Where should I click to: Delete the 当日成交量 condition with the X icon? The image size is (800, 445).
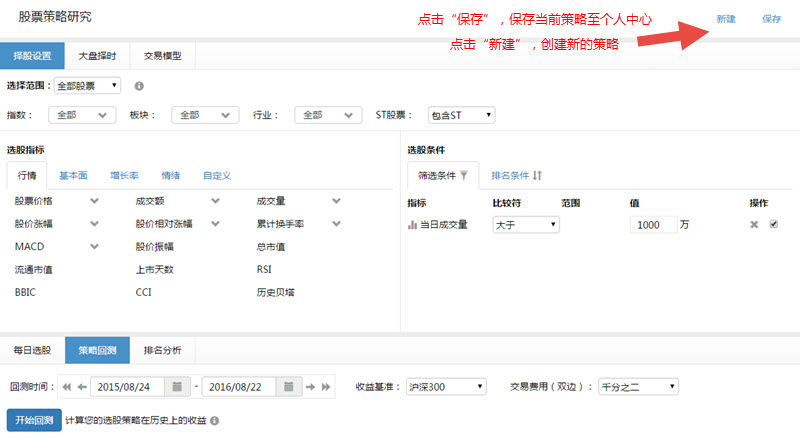[x=755, y=225]
